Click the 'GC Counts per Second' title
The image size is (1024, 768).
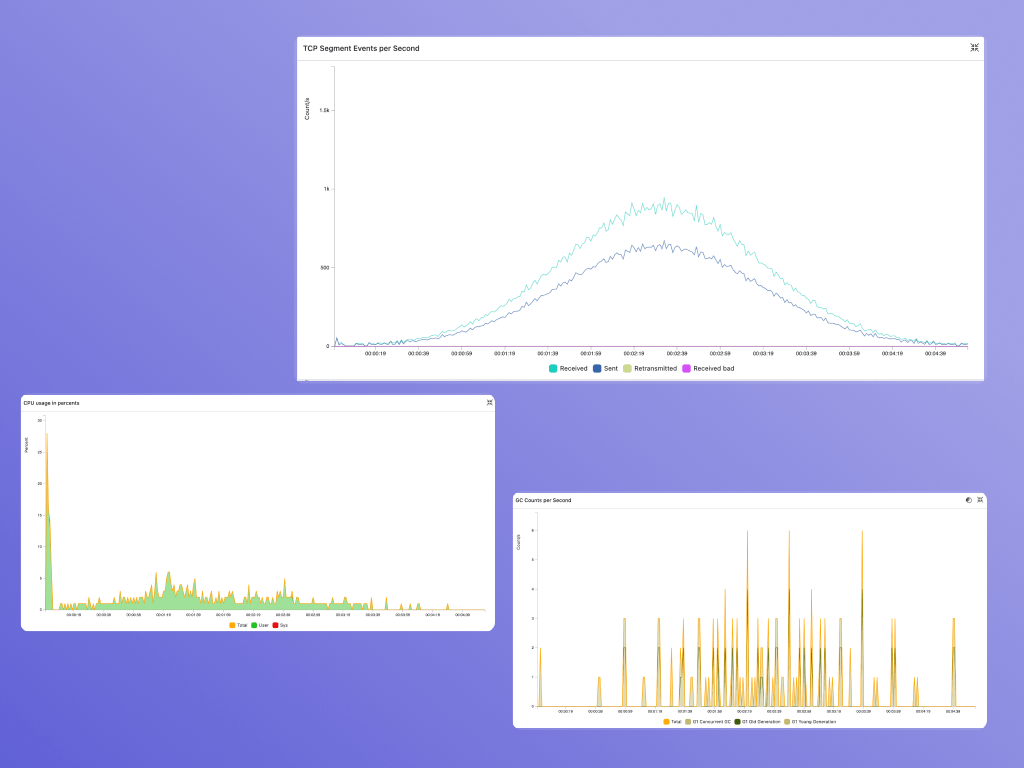543,500
